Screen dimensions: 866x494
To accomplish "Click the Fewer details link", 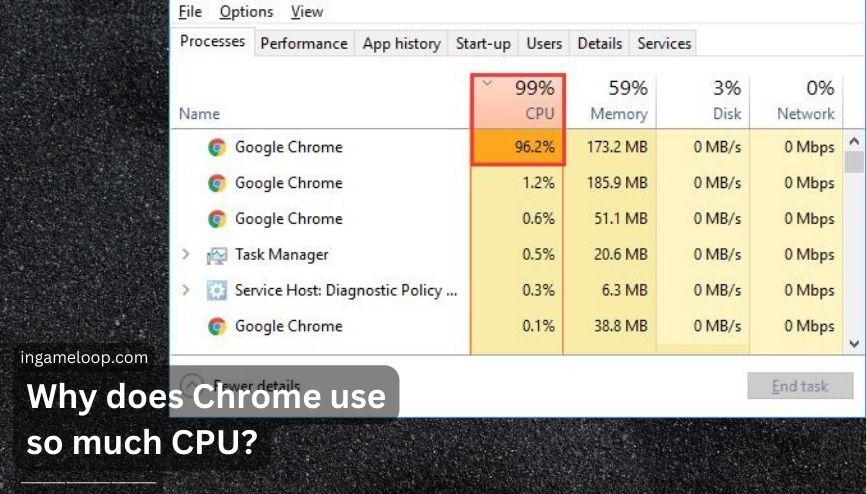I will tap(256, 385).
